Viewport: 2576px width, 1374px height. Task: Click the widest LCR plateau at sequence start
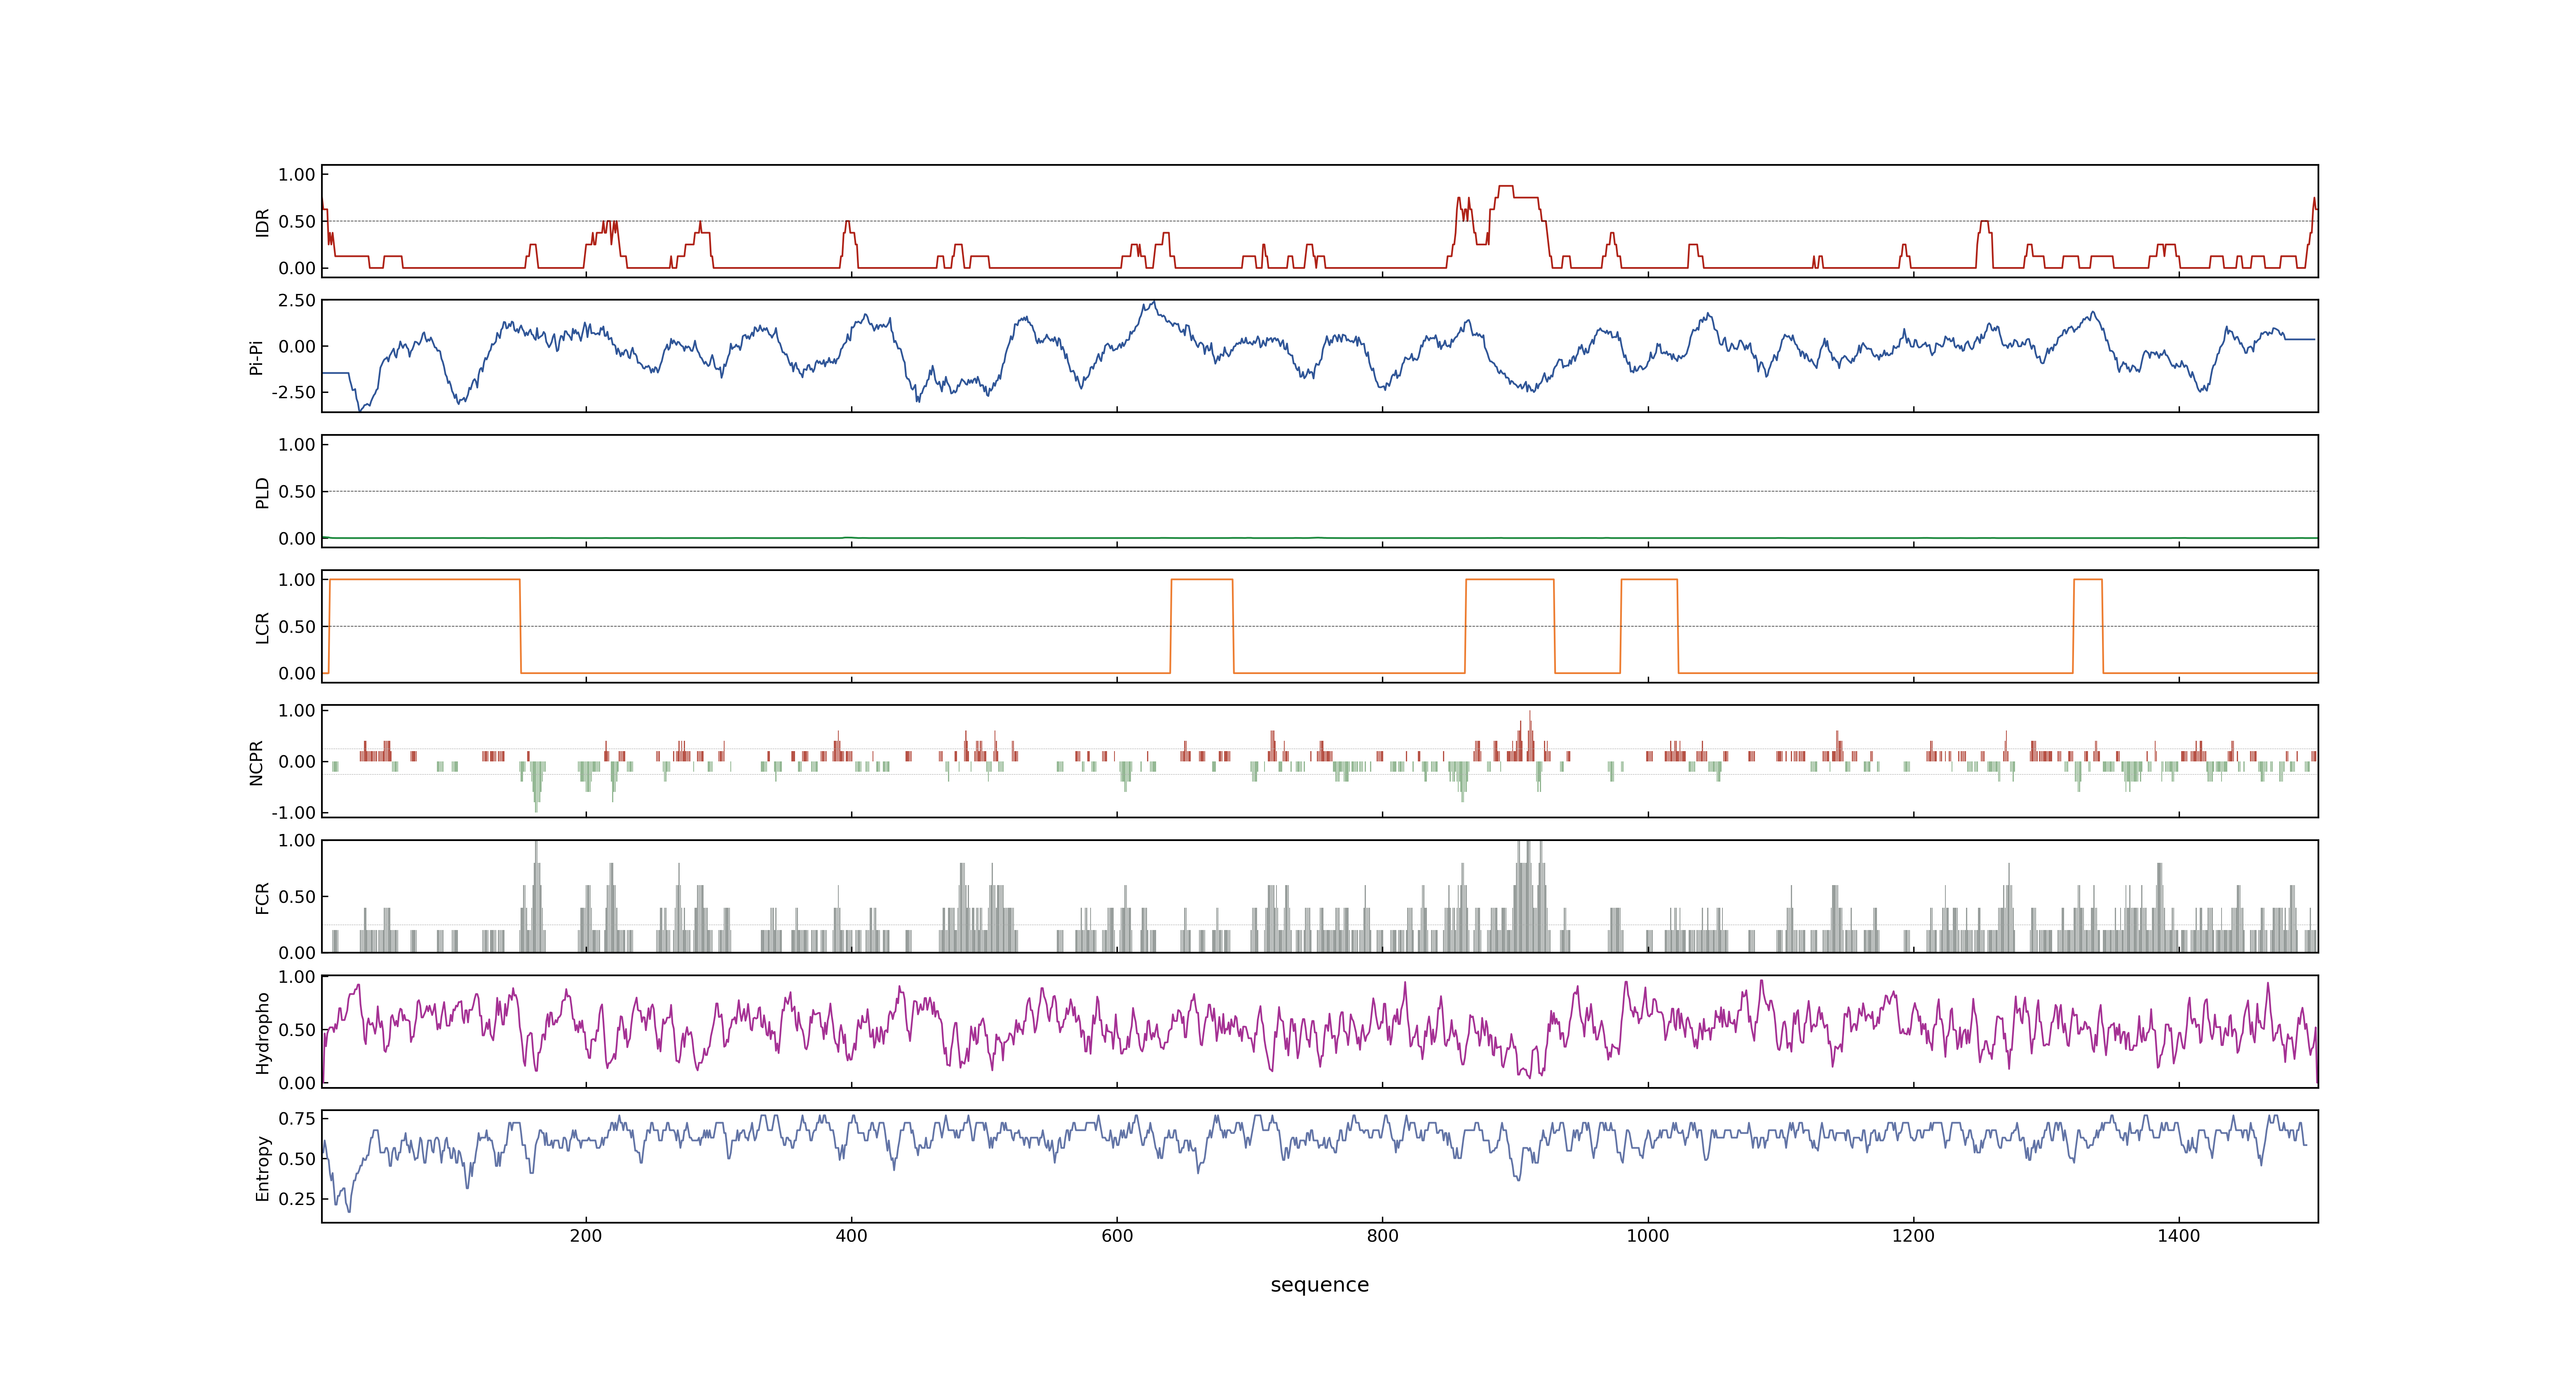[x=424, y=580]
